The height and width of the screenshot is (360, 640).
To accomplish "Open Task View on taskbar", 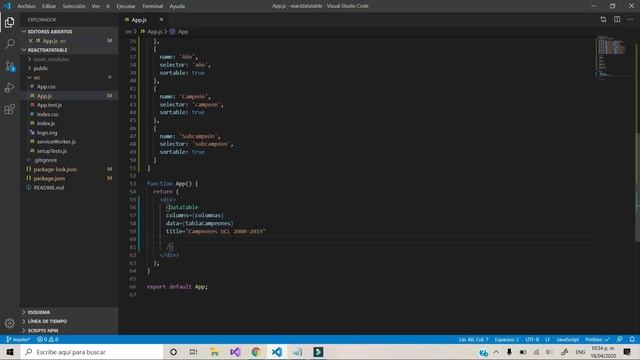I will (x=193, y=352).
